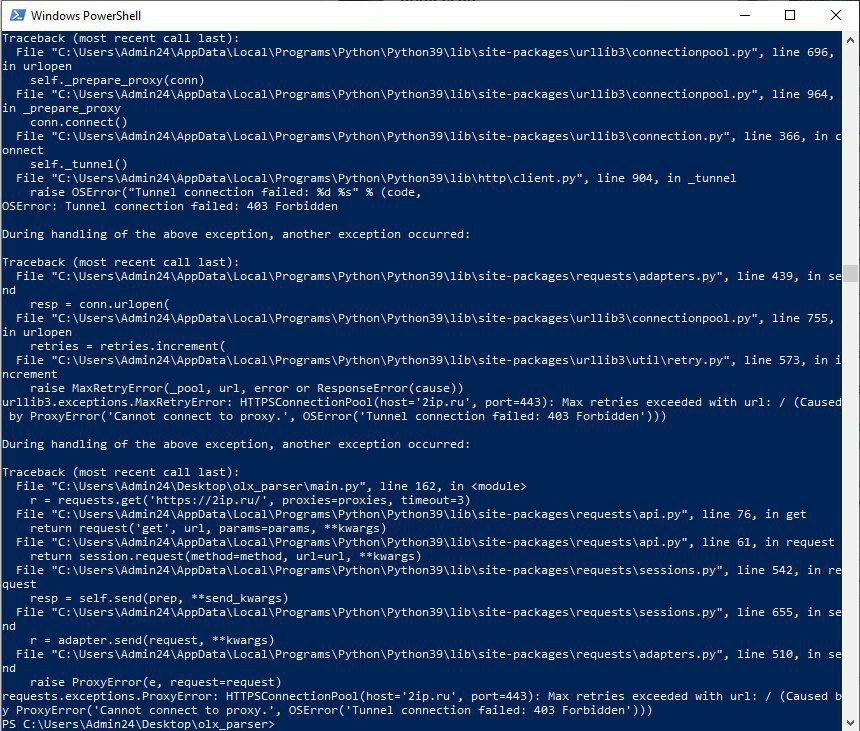The image size is (860, 731).
Task: Click the text 'retries = retries.increment('
Action: pos(128,346)
